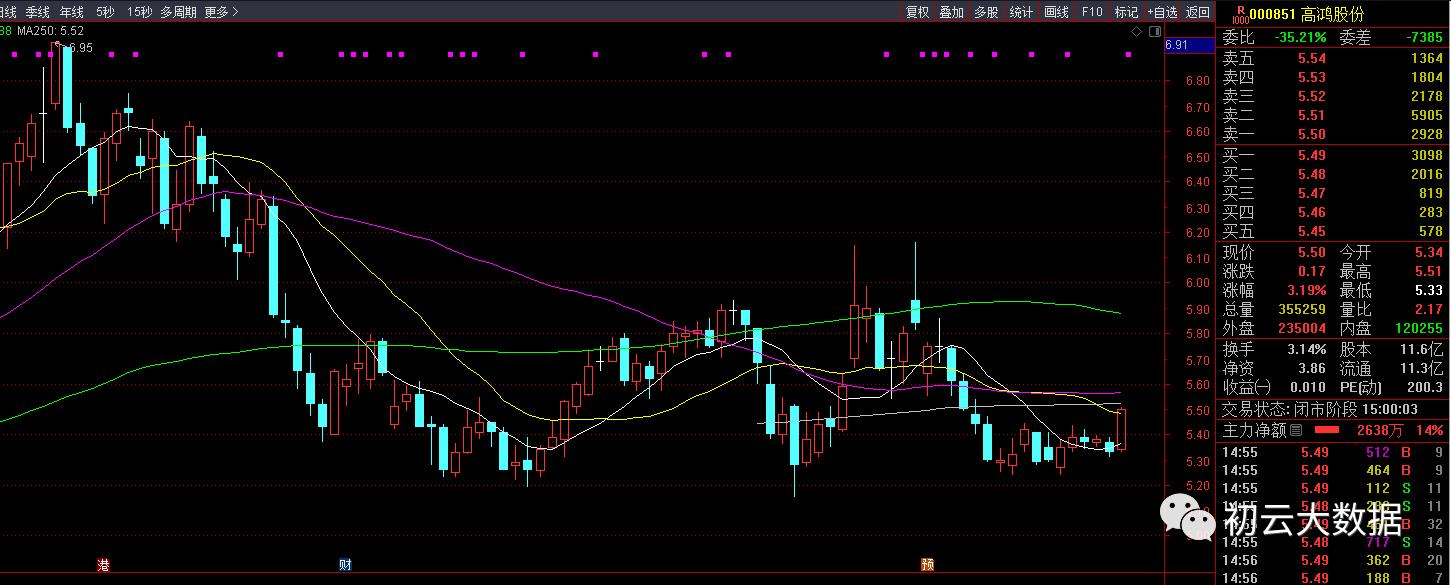Click the 14:55 trade with volume 464
This screenshot has width=1451, height=585.
pos(1333,470)
